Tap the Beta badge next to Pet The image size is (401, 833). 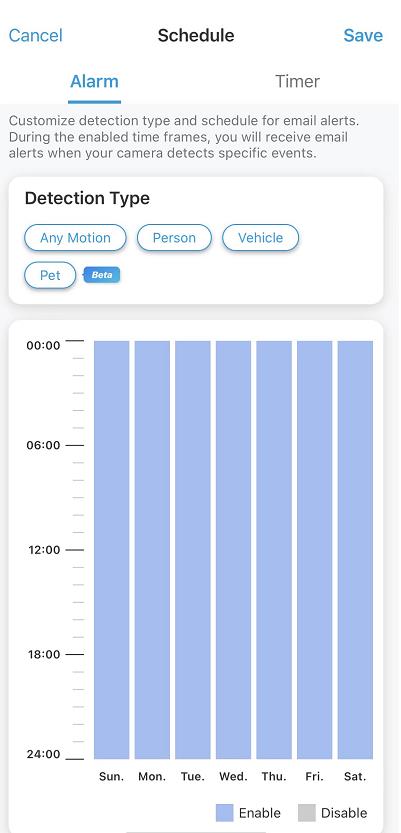[101, 275]
